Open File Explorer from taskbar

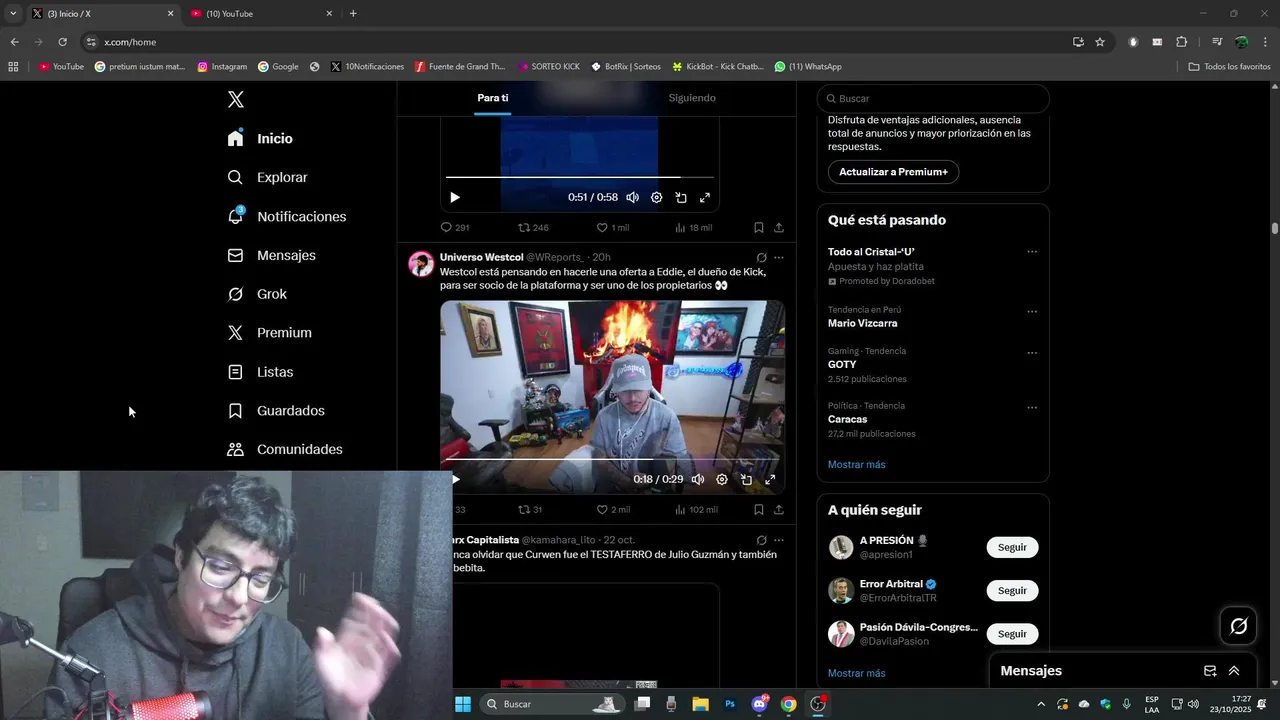pyautogui.click(x=700, y=704)
